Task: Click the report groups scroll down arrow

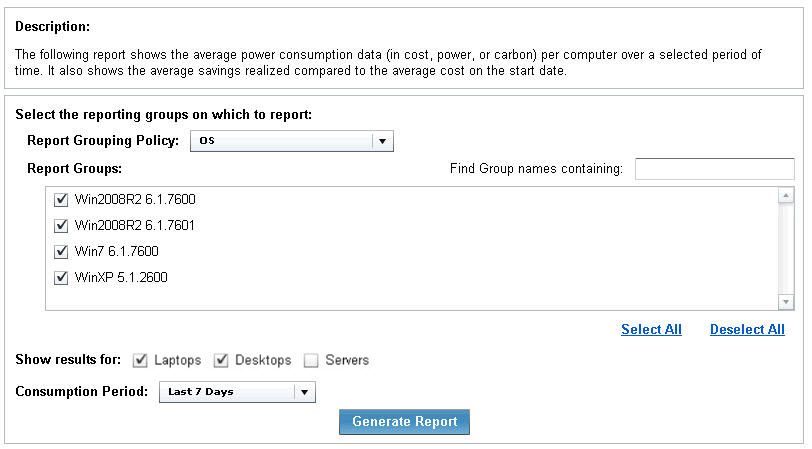Action: click(x=785, y=303)
